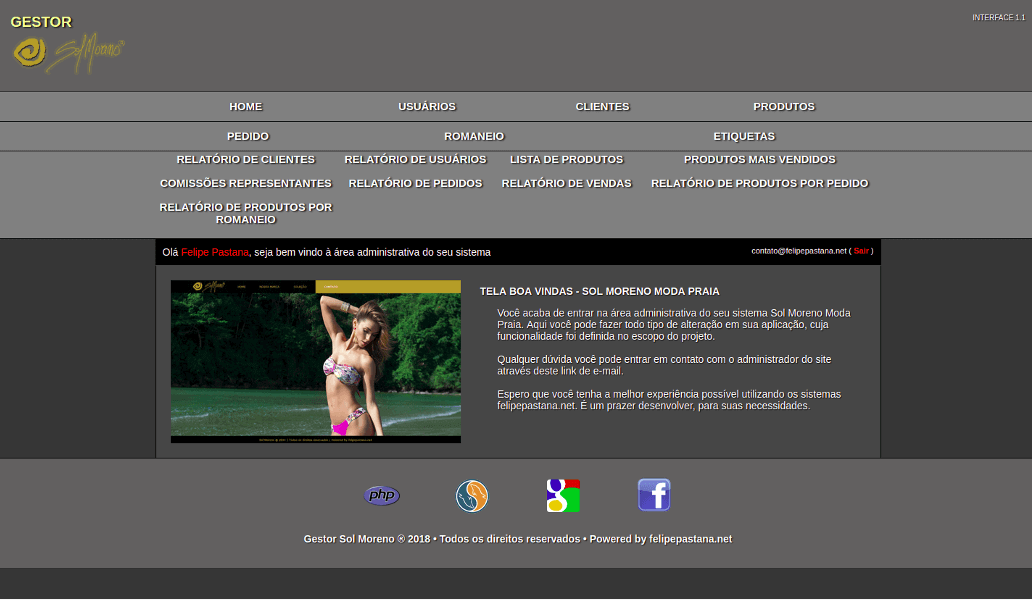Open Comissões Representantes report link

pyautogui.click(x=245, y=184)
